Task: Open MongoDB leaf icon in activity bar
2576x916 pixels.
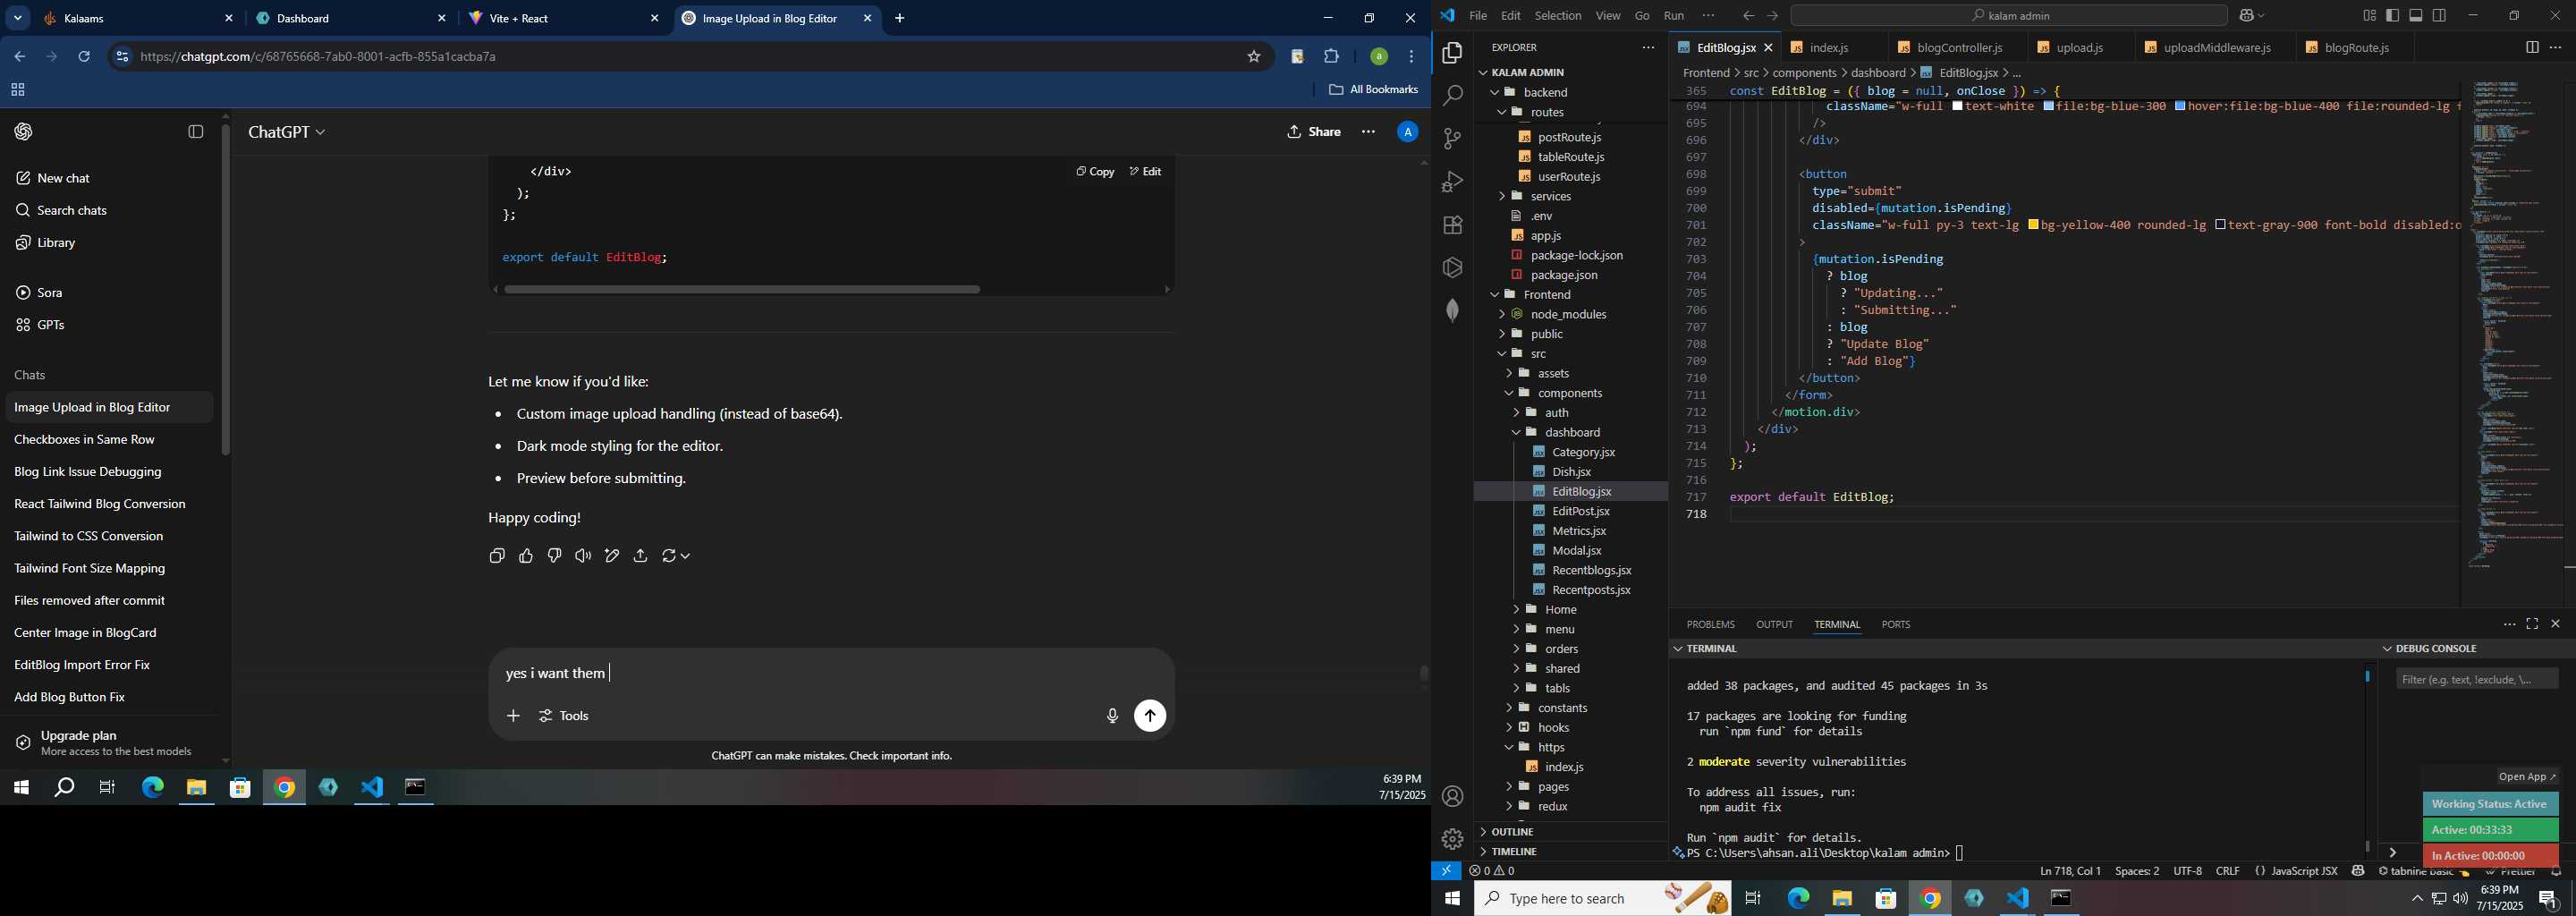Action: click(1452, 311)
